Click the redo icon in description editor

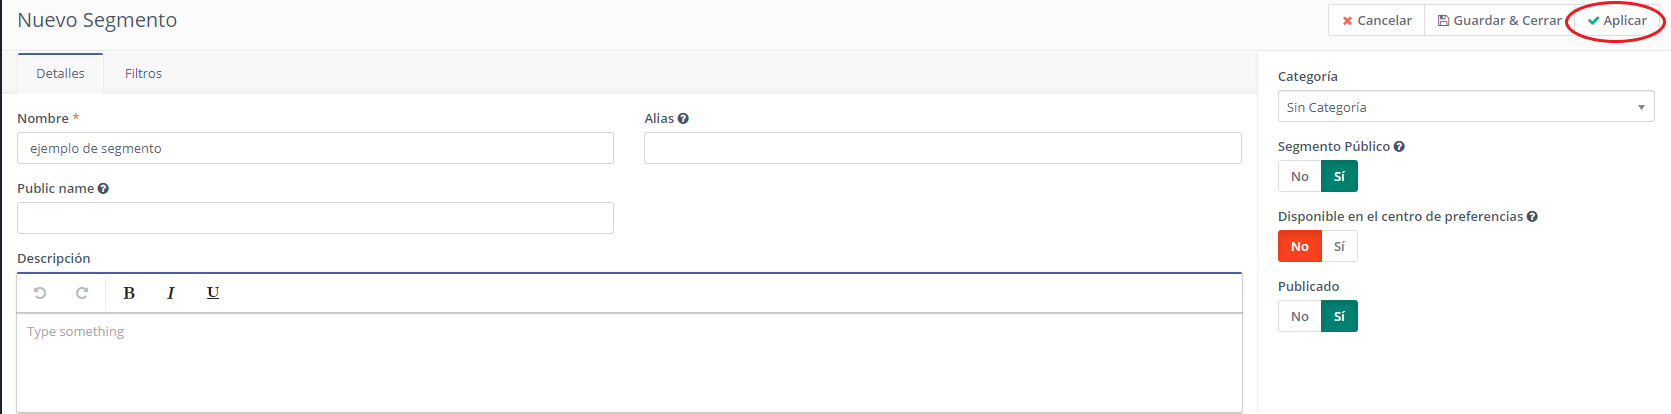coord(82,293)
